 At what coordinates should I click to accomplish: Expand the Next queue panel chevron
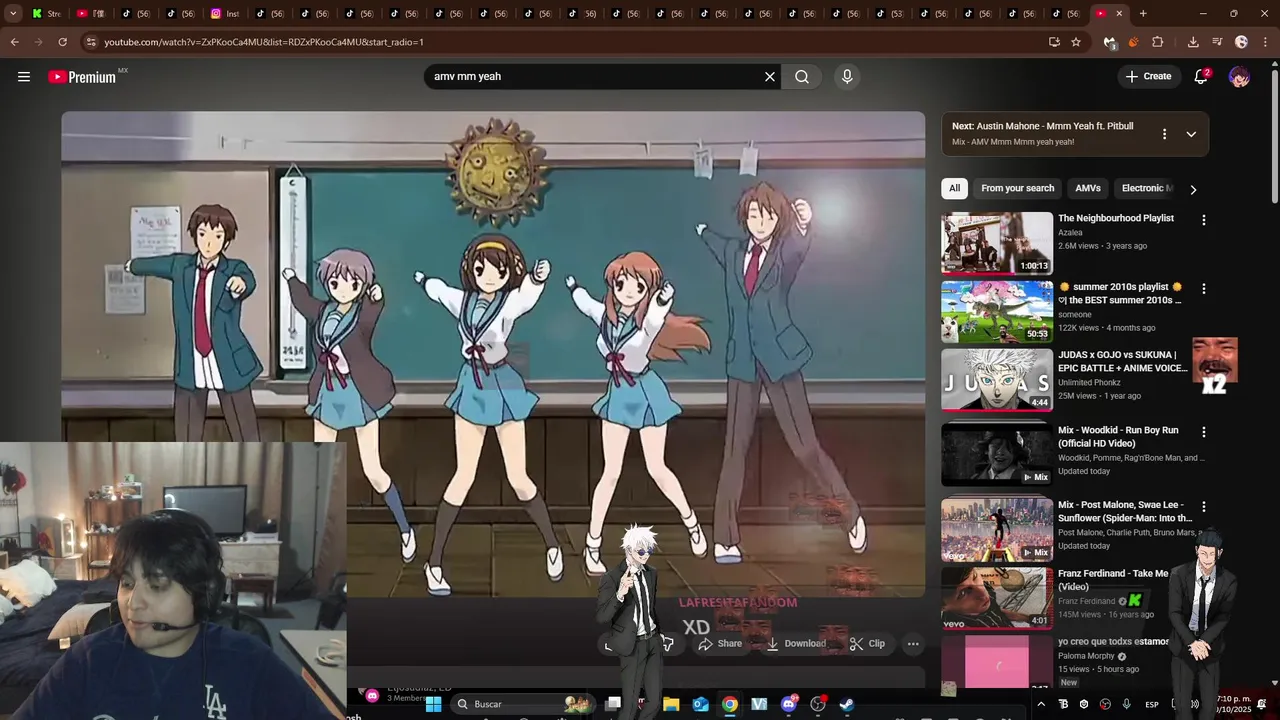tap(1191, 134)
